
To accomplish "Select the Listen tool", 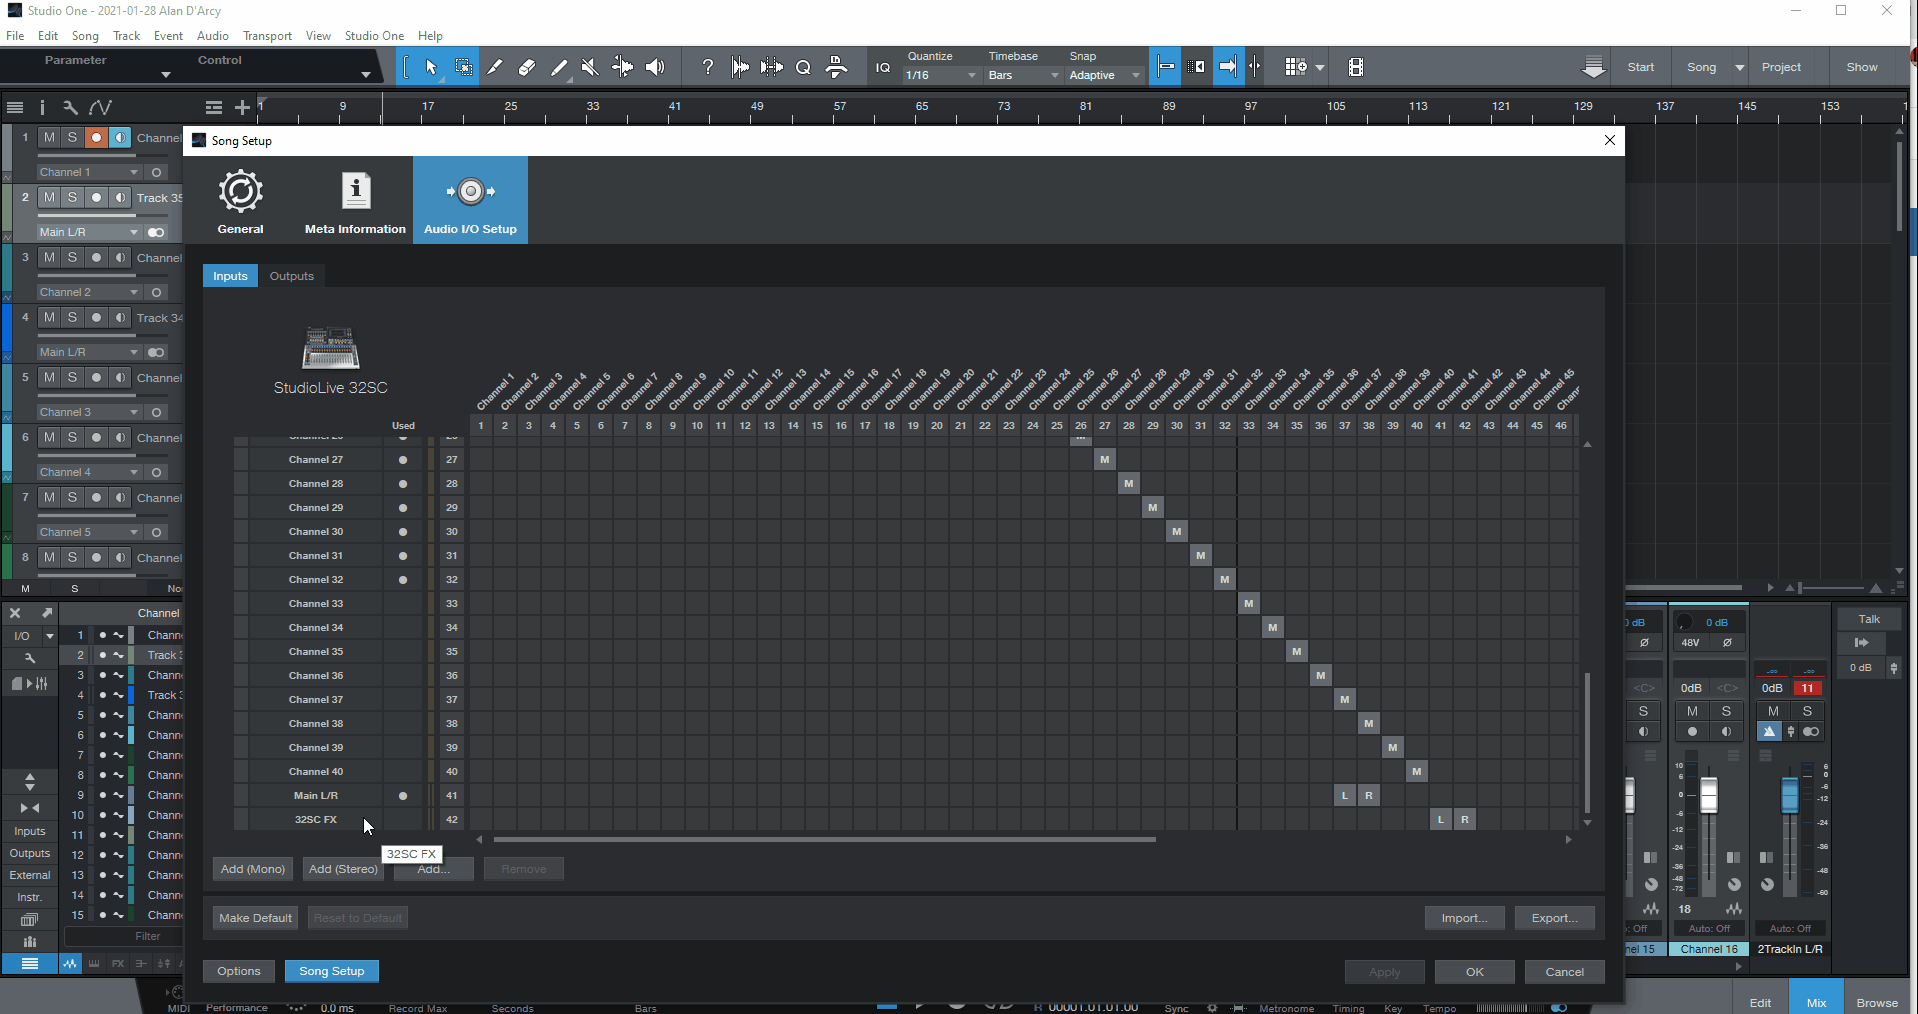I will coord(655,67).
